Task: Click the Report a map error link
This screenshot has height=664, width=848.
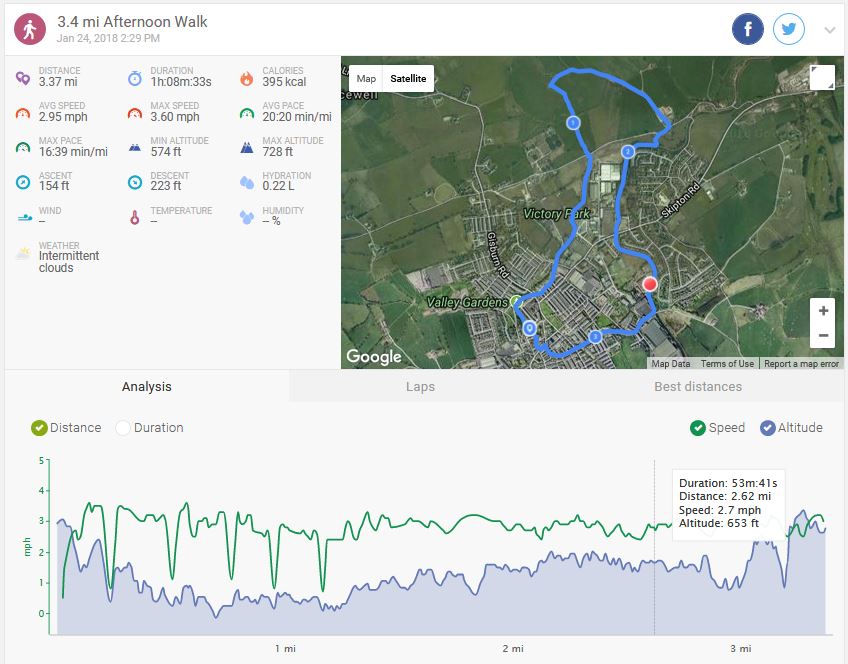Action: [802, 364]
